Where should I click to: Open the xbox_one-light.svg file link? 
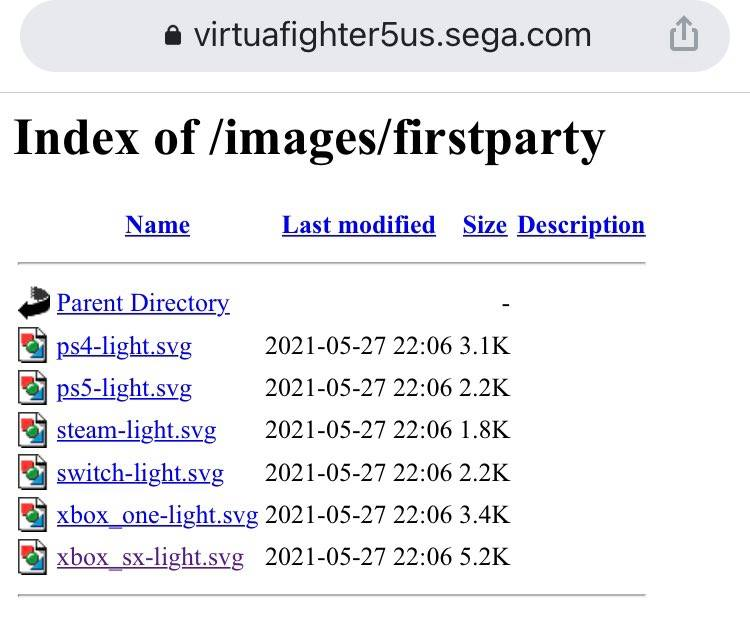coord(157,516)
